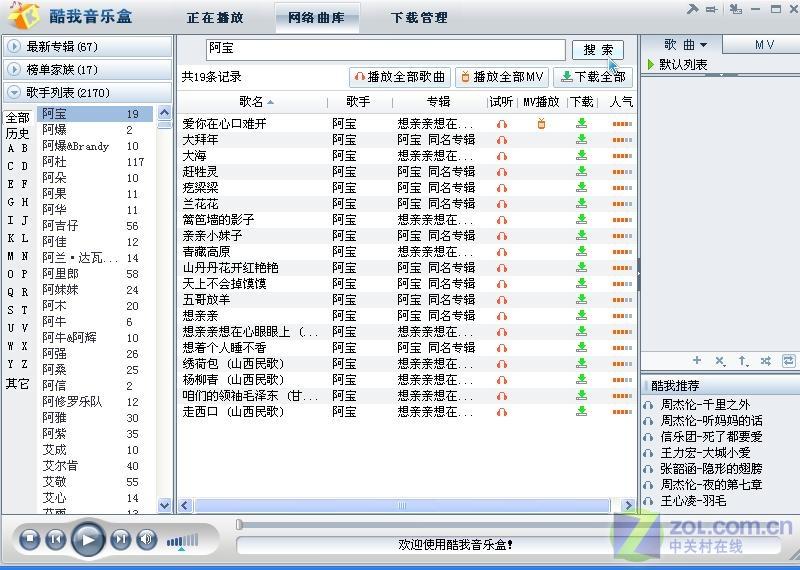Open the 歌曲 dropdown arrow
This screenshot has width=800, height=570.
tap(704, 45)
